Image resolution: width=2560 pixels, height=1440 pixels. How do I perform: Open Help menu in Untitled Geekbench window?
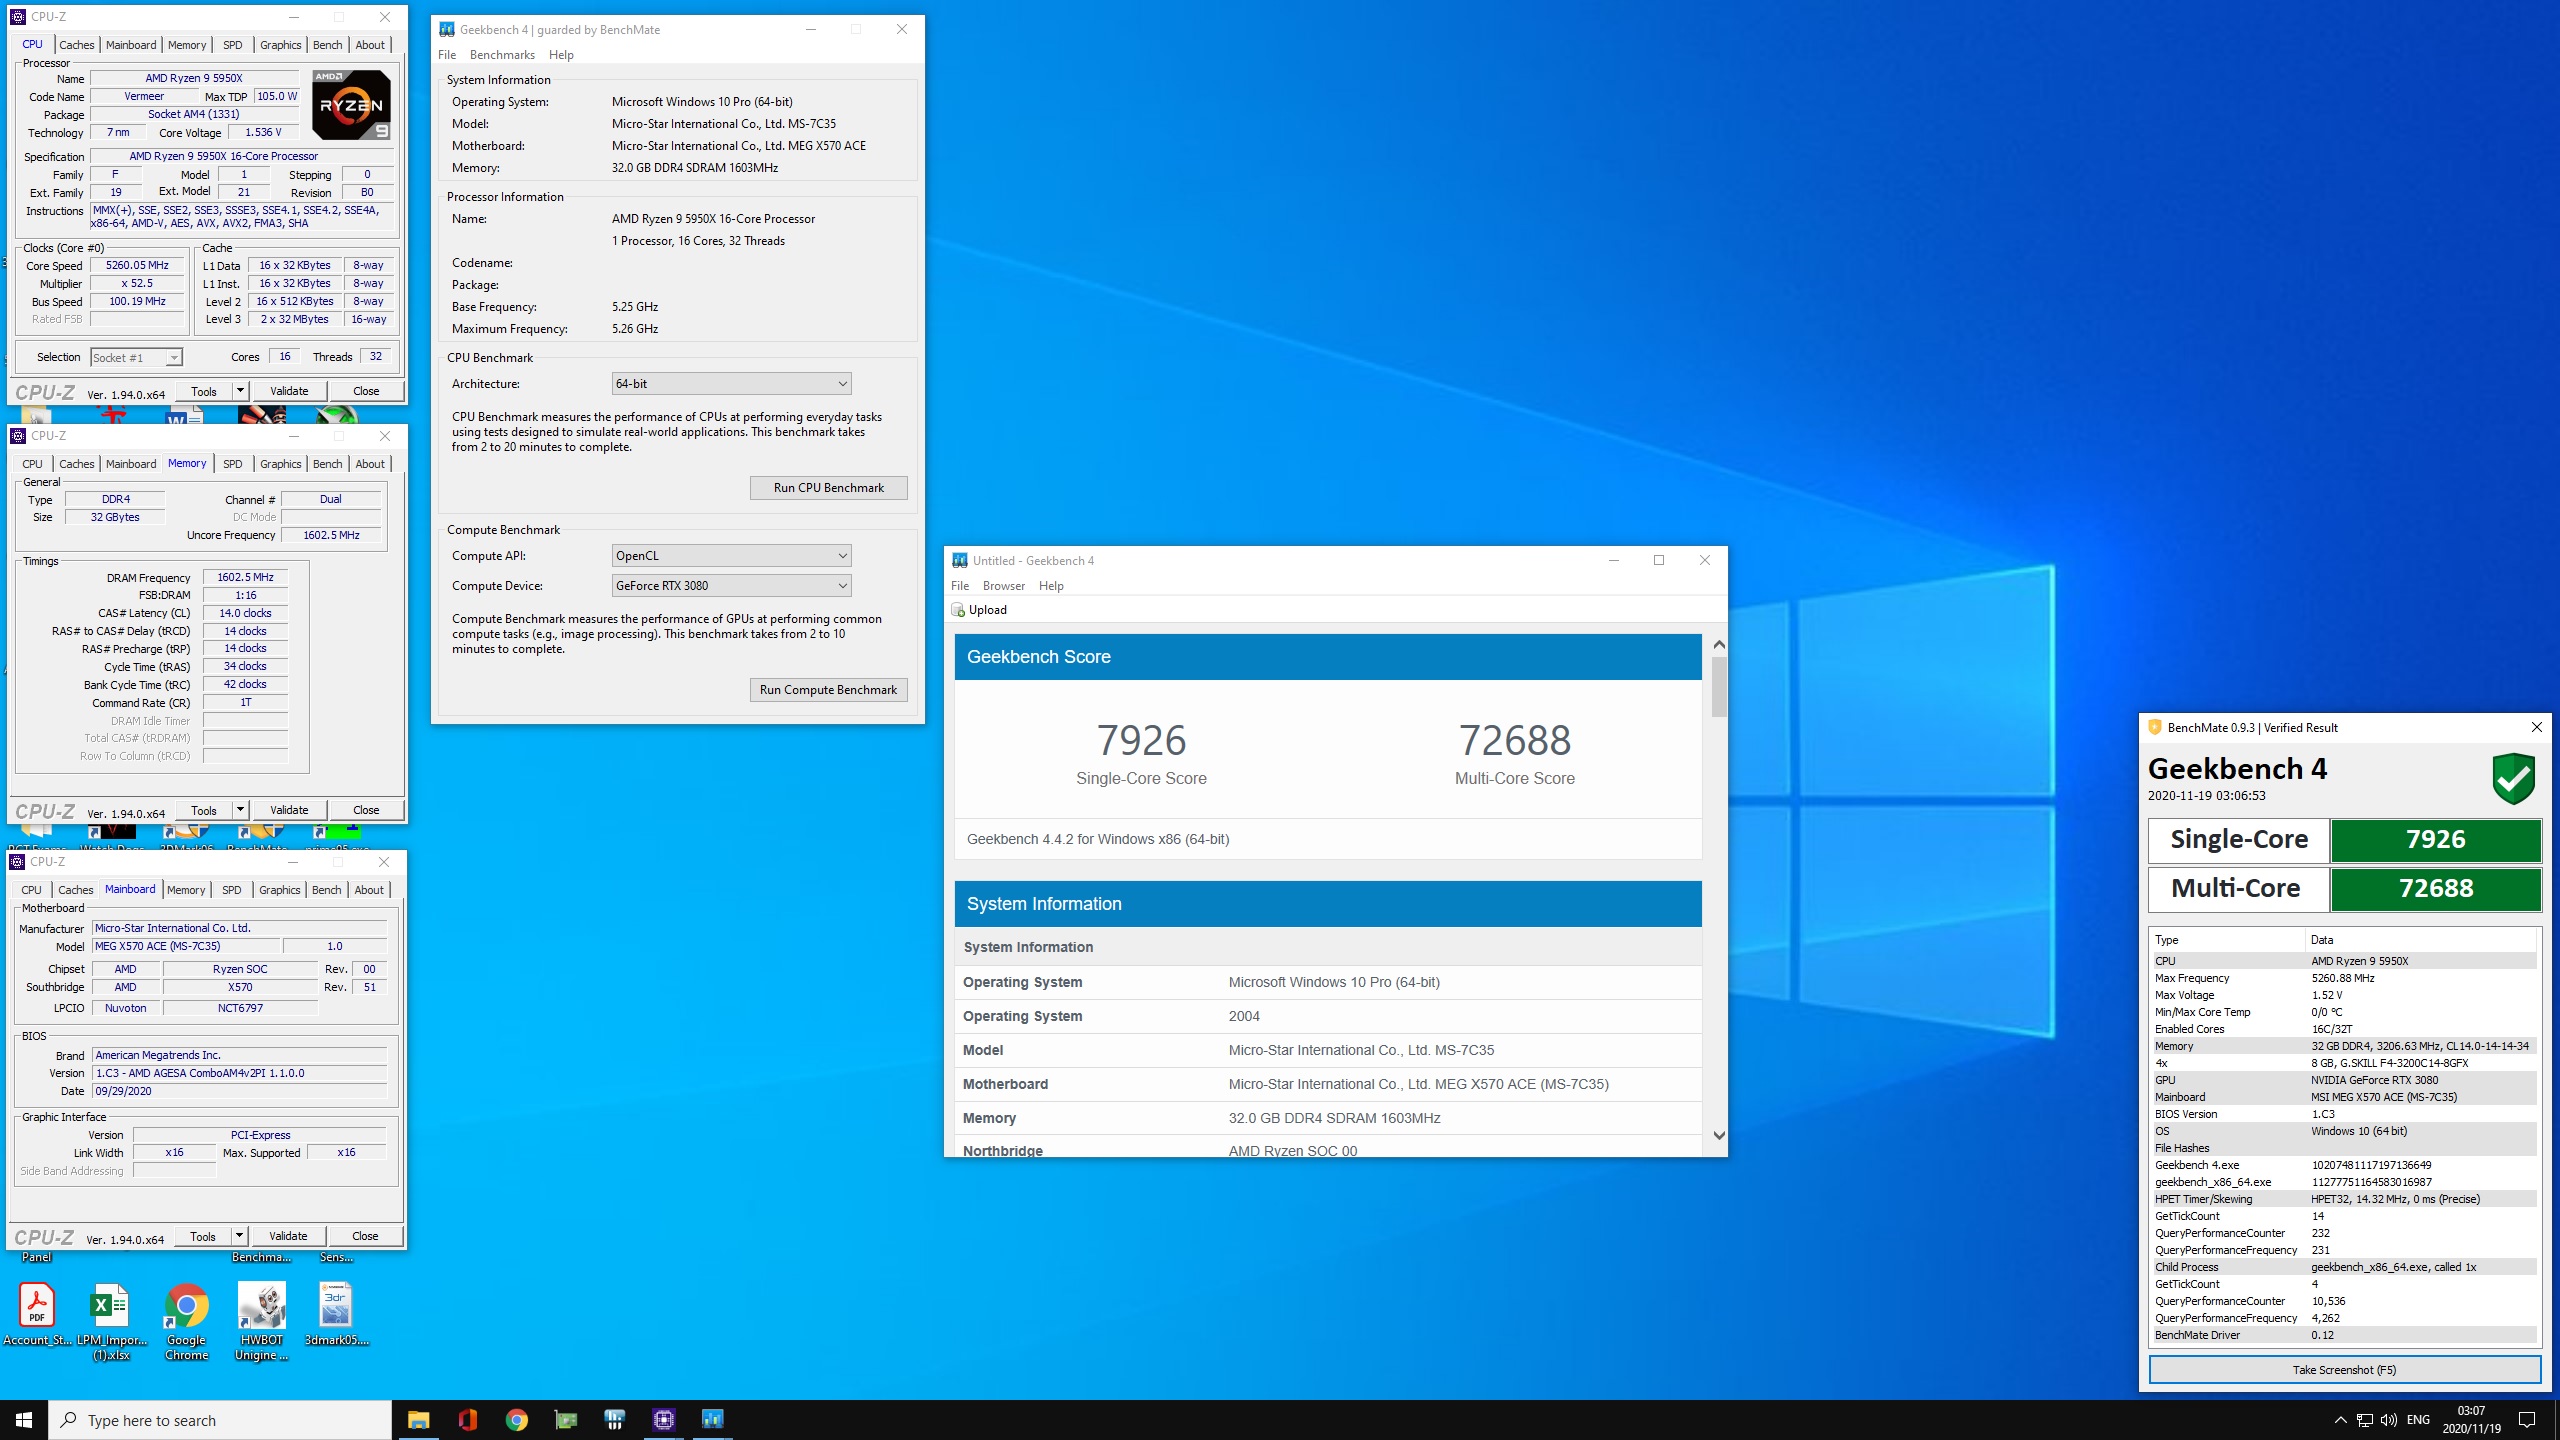1051,586
